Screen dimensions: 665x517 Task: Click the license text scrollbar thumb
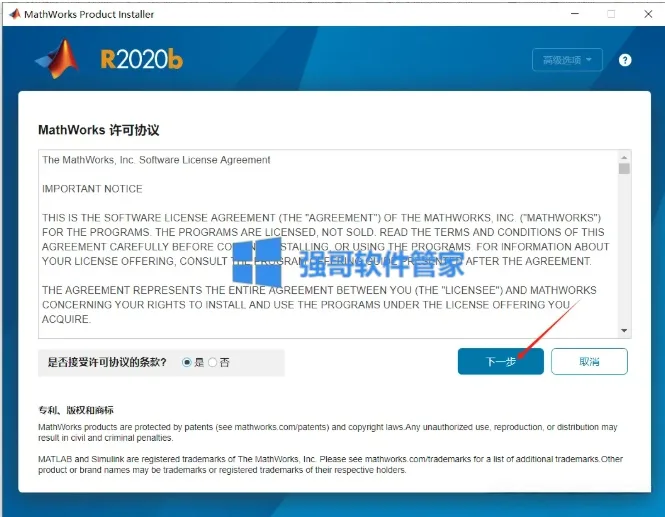(x=624, y=169)
